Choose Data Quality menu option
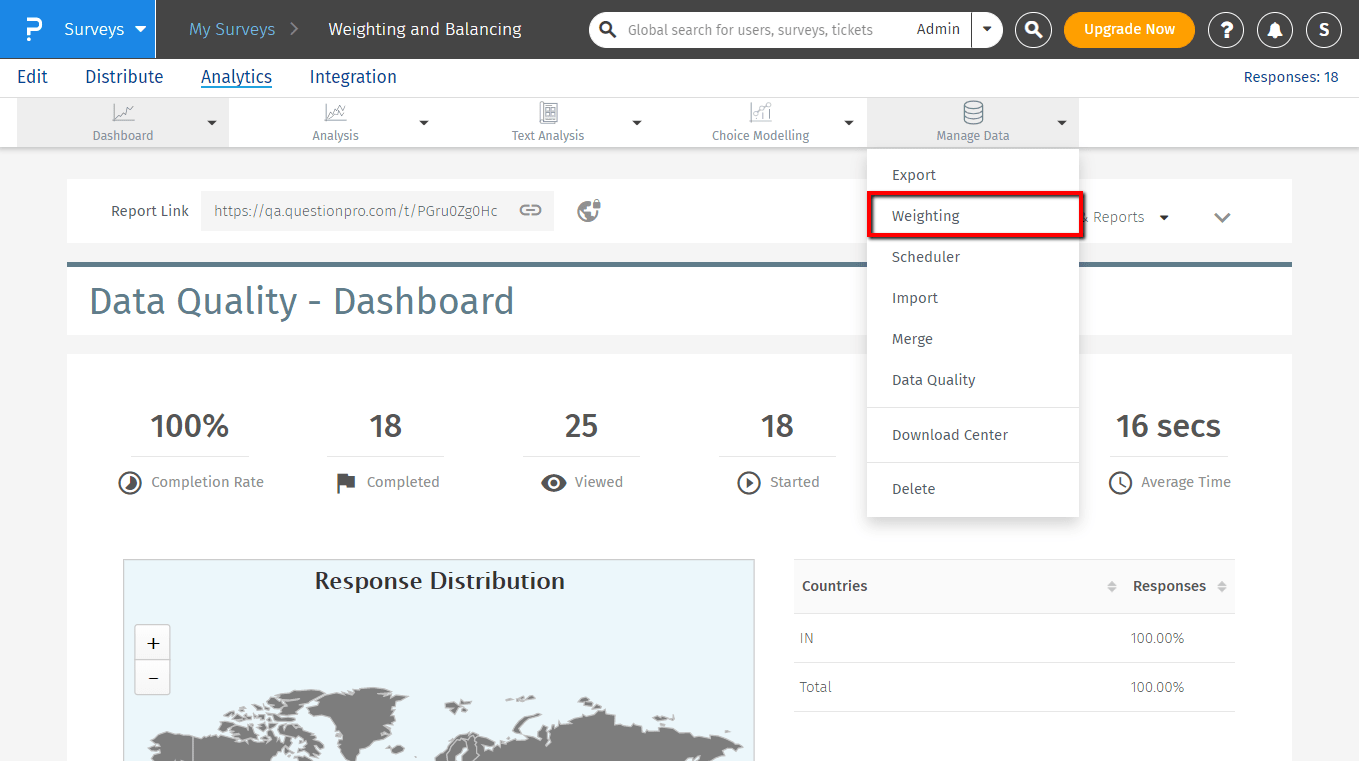This screenshot has height=761, width=1359. click(x=933, y=380)
